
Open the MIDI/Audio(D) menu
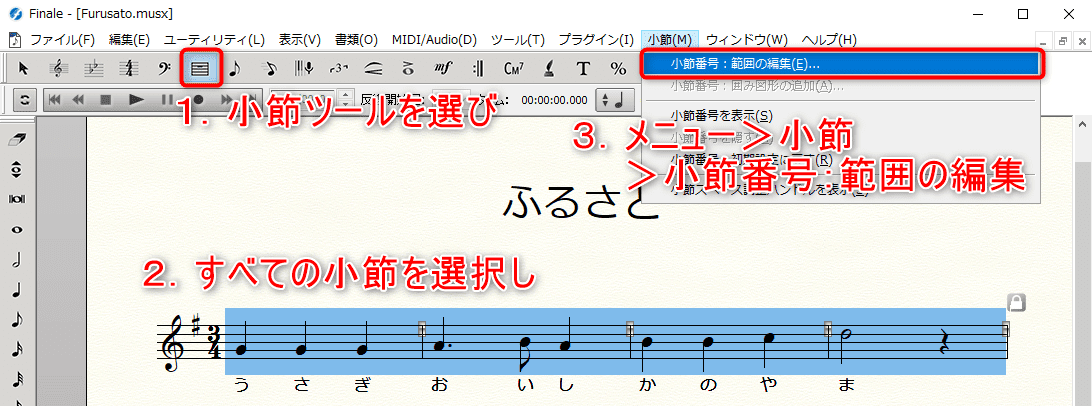434,40
